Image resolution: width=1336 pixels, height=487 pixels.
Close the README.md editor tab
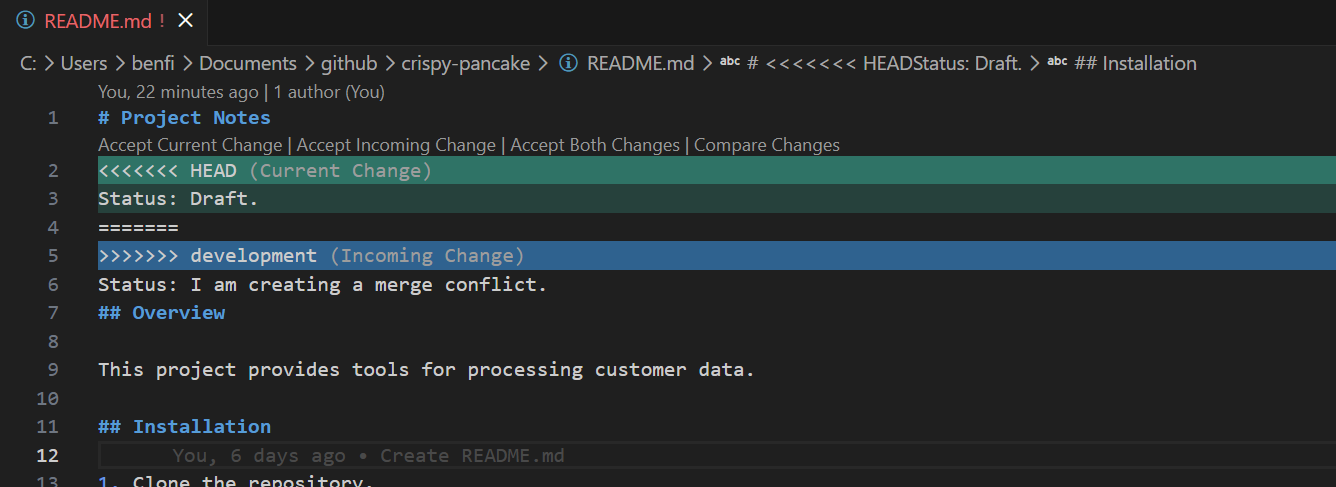[x=185, y=21]
